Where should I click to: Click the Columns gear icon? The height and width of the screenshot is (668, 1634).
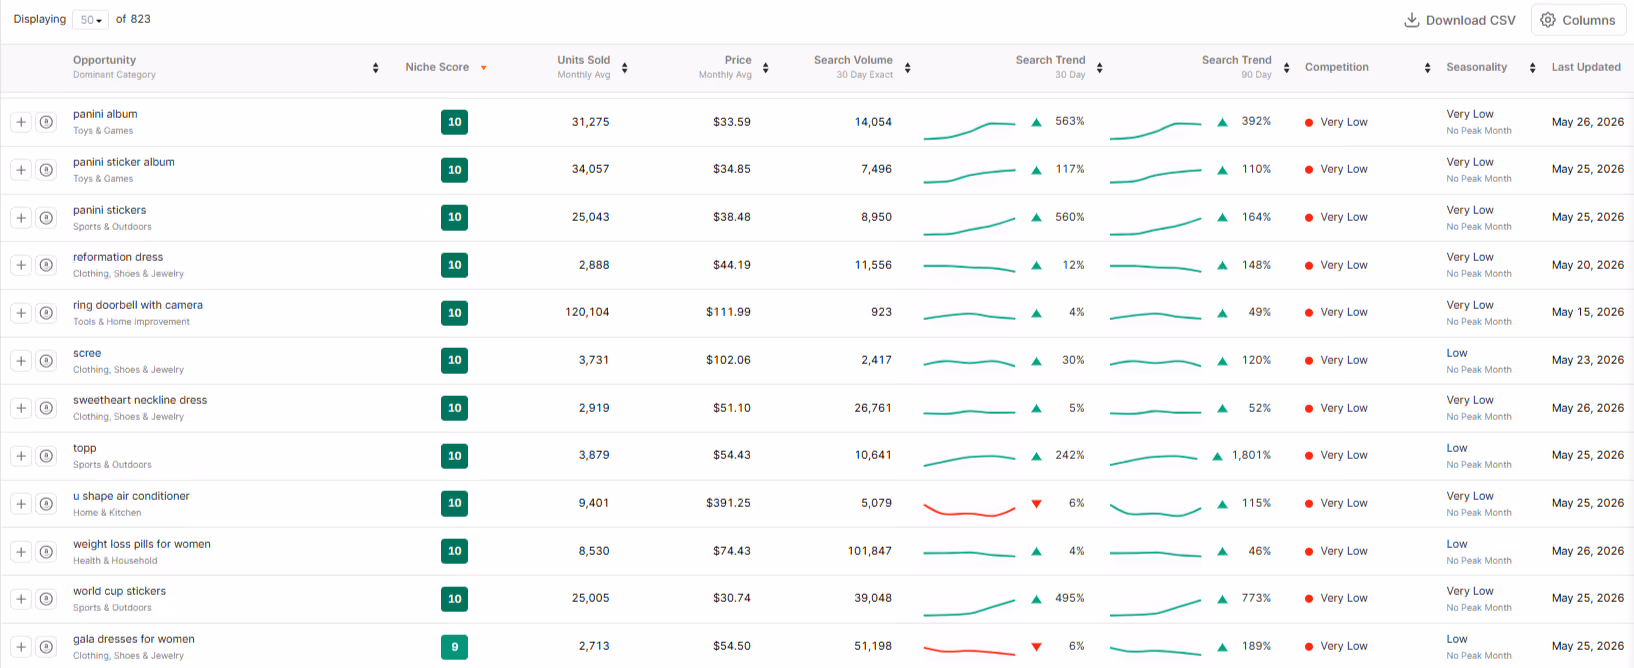1548,20
